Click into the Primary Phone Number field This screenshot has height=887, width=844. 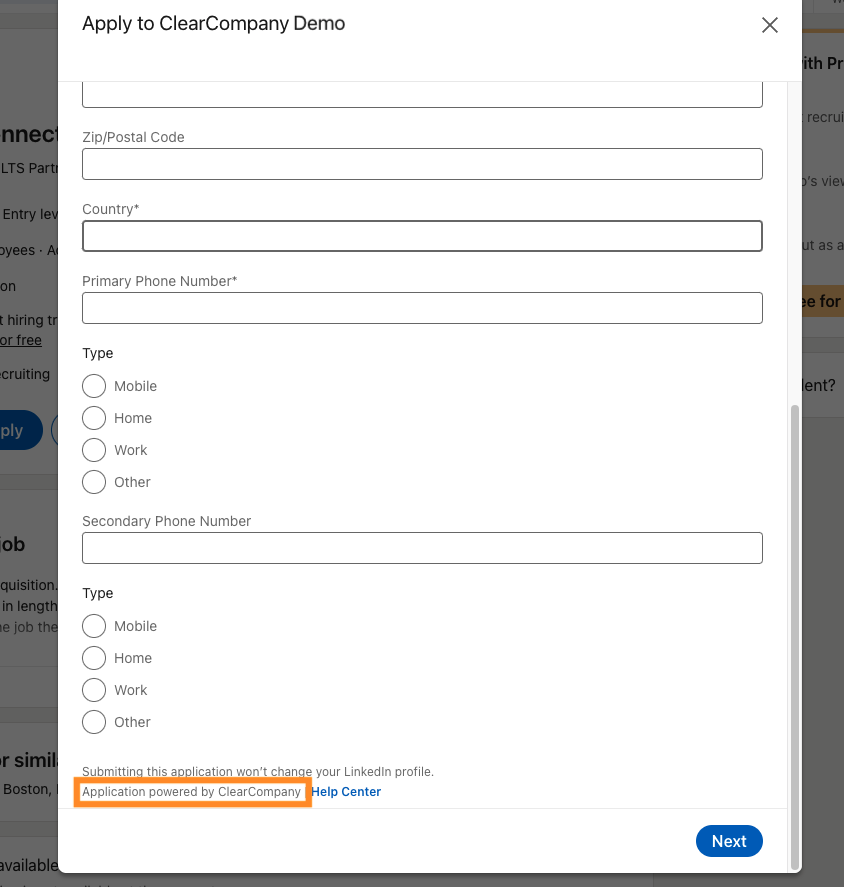422,308
